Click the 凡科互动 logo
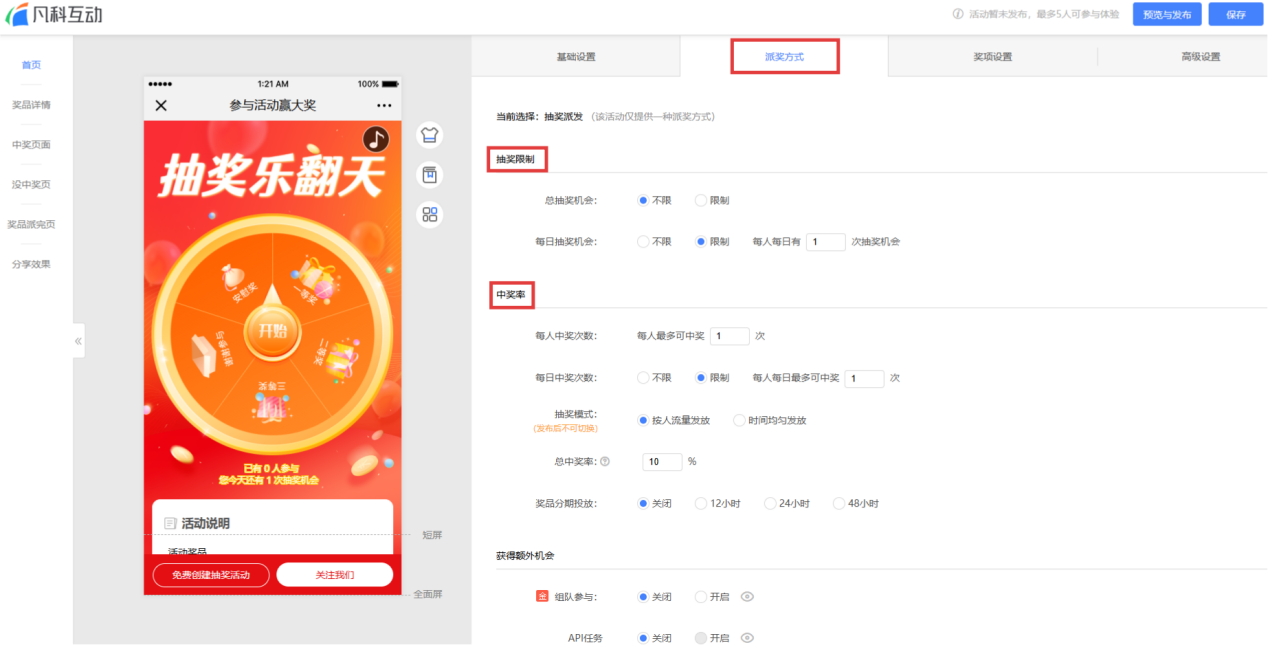 point(54,15)
